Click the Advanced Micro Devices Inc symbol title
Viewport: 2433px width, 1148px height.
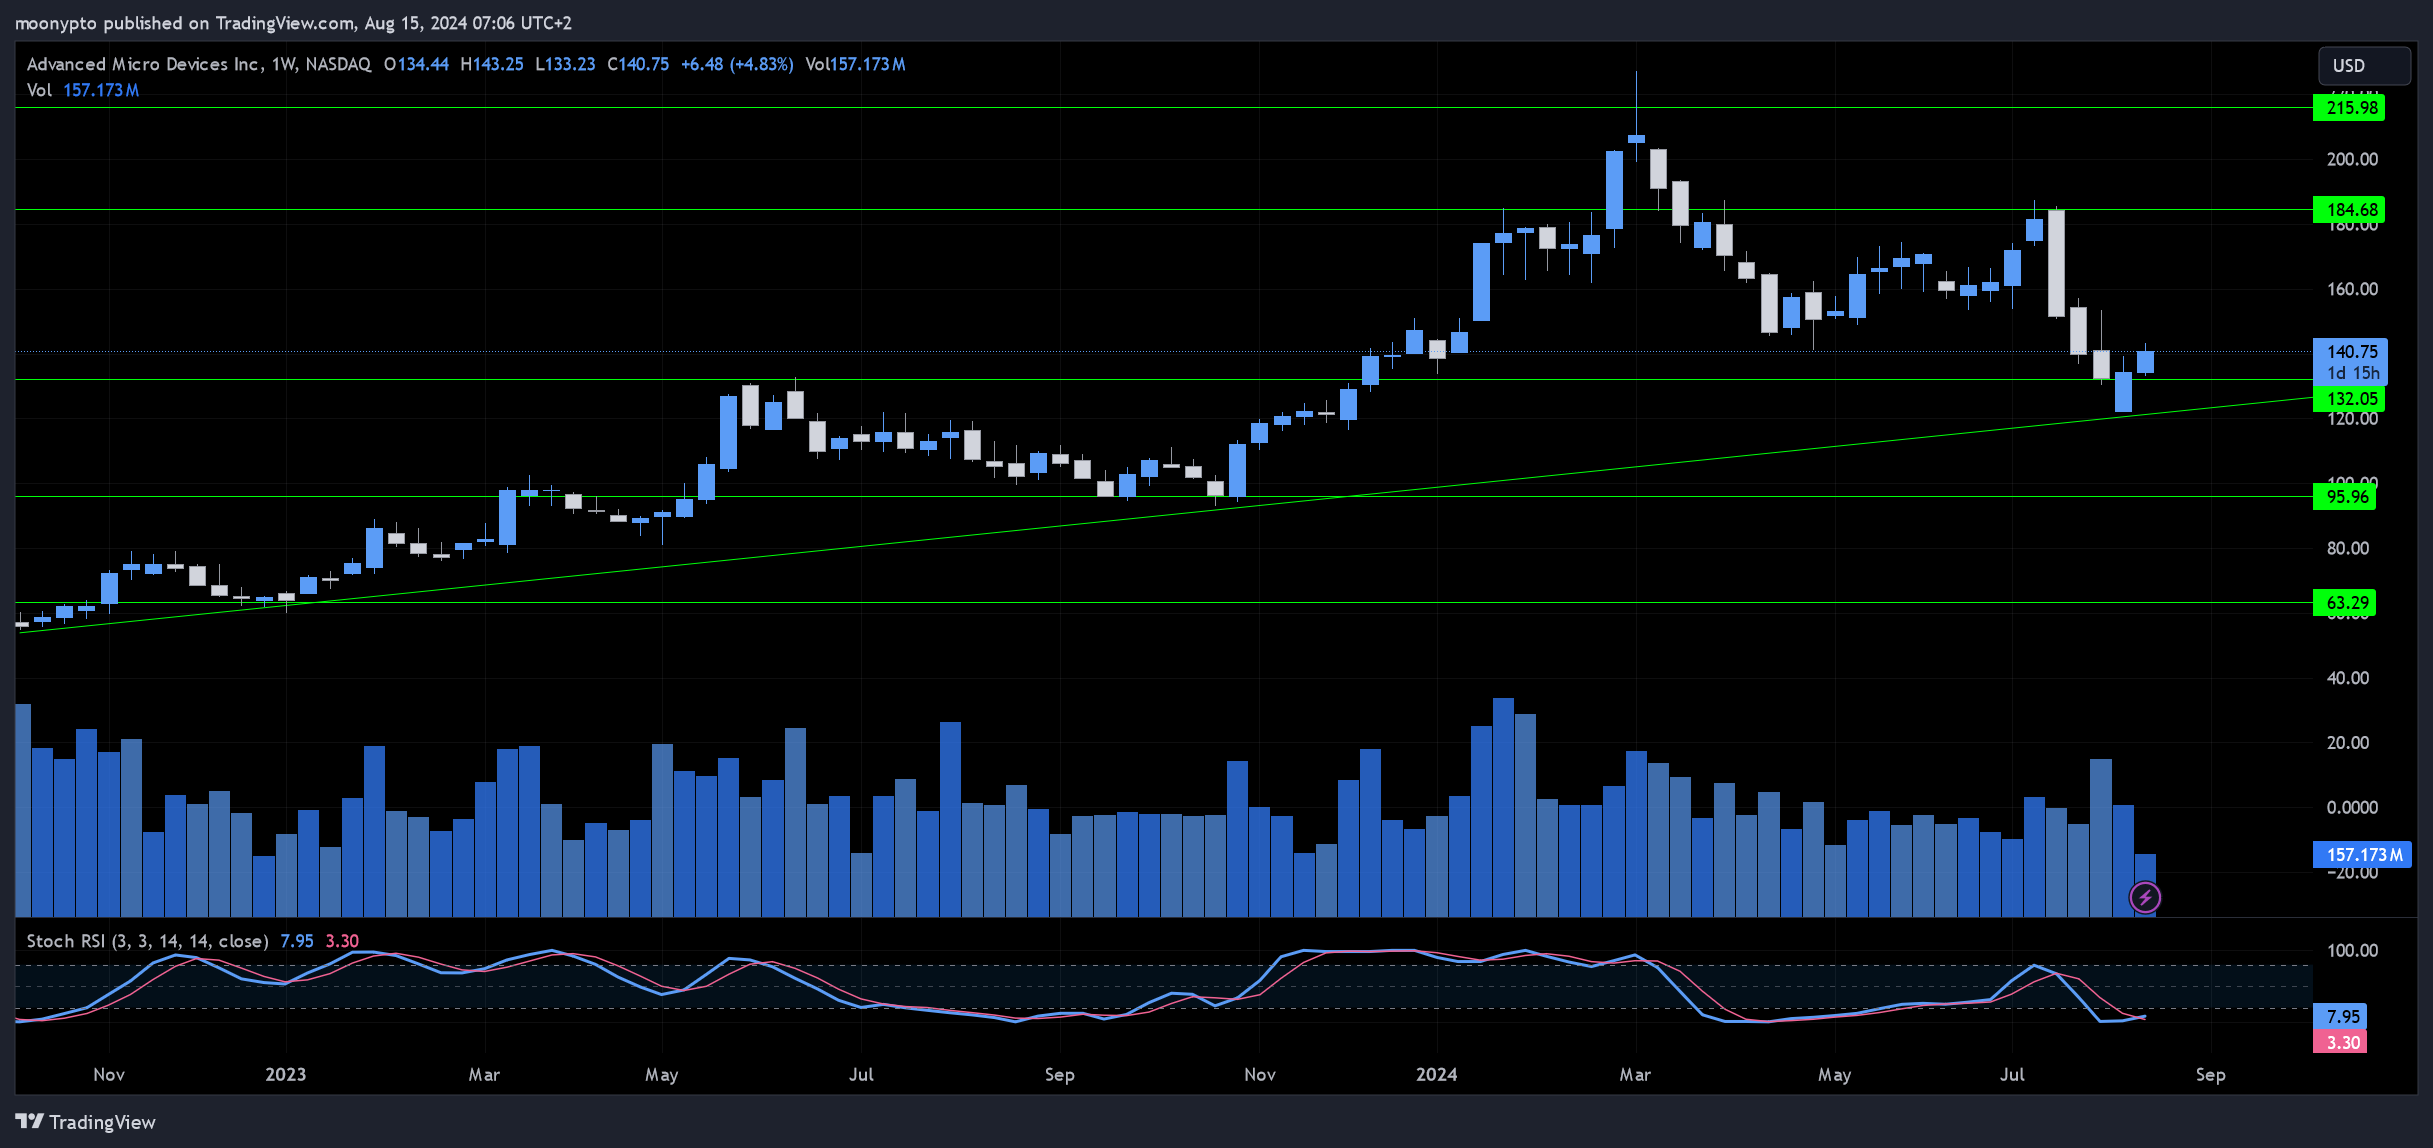pyautogui.click(x=144, y=64)
